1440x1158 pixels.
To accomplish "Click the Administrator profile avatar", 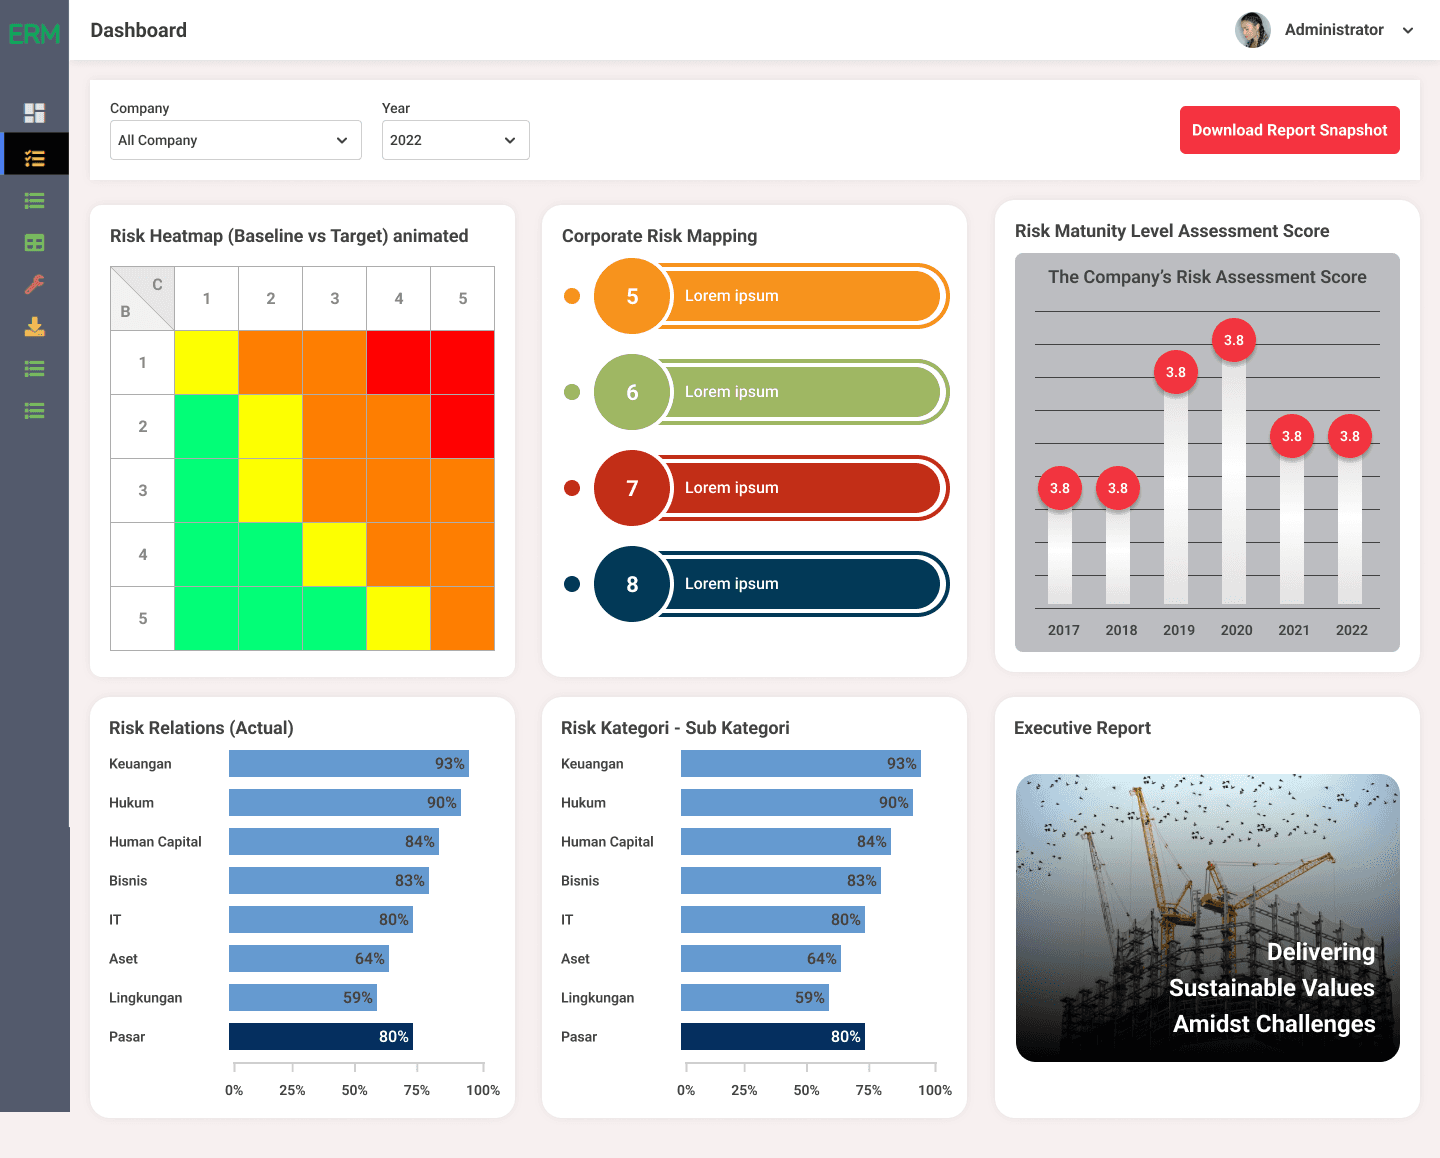I will tap(1253, 30).
